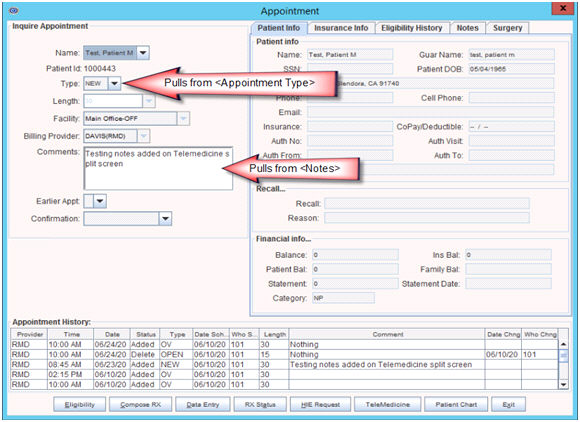The width and height of the screenshot is (580, 422).
Task: Click the HIE Request button
Action: (x=320, y=405)
